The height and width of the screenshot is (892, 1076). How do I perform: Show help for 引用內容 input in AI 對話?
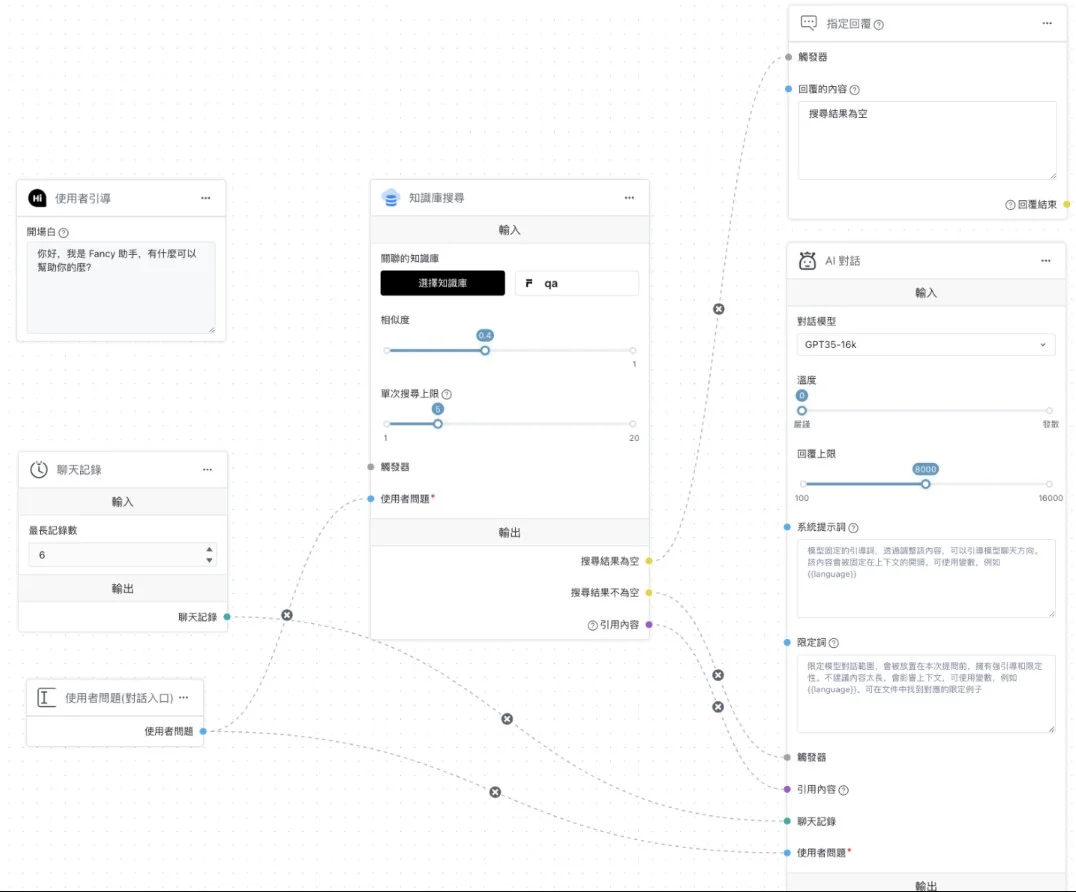[843, 790]
